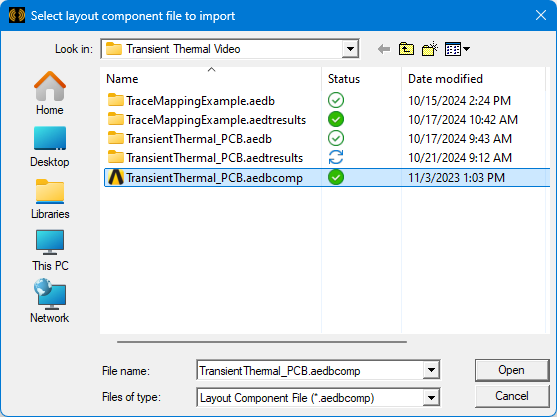
Task: Click synced status icon for TransientThermal_PCB.aedbcomp
Action: 336,177
